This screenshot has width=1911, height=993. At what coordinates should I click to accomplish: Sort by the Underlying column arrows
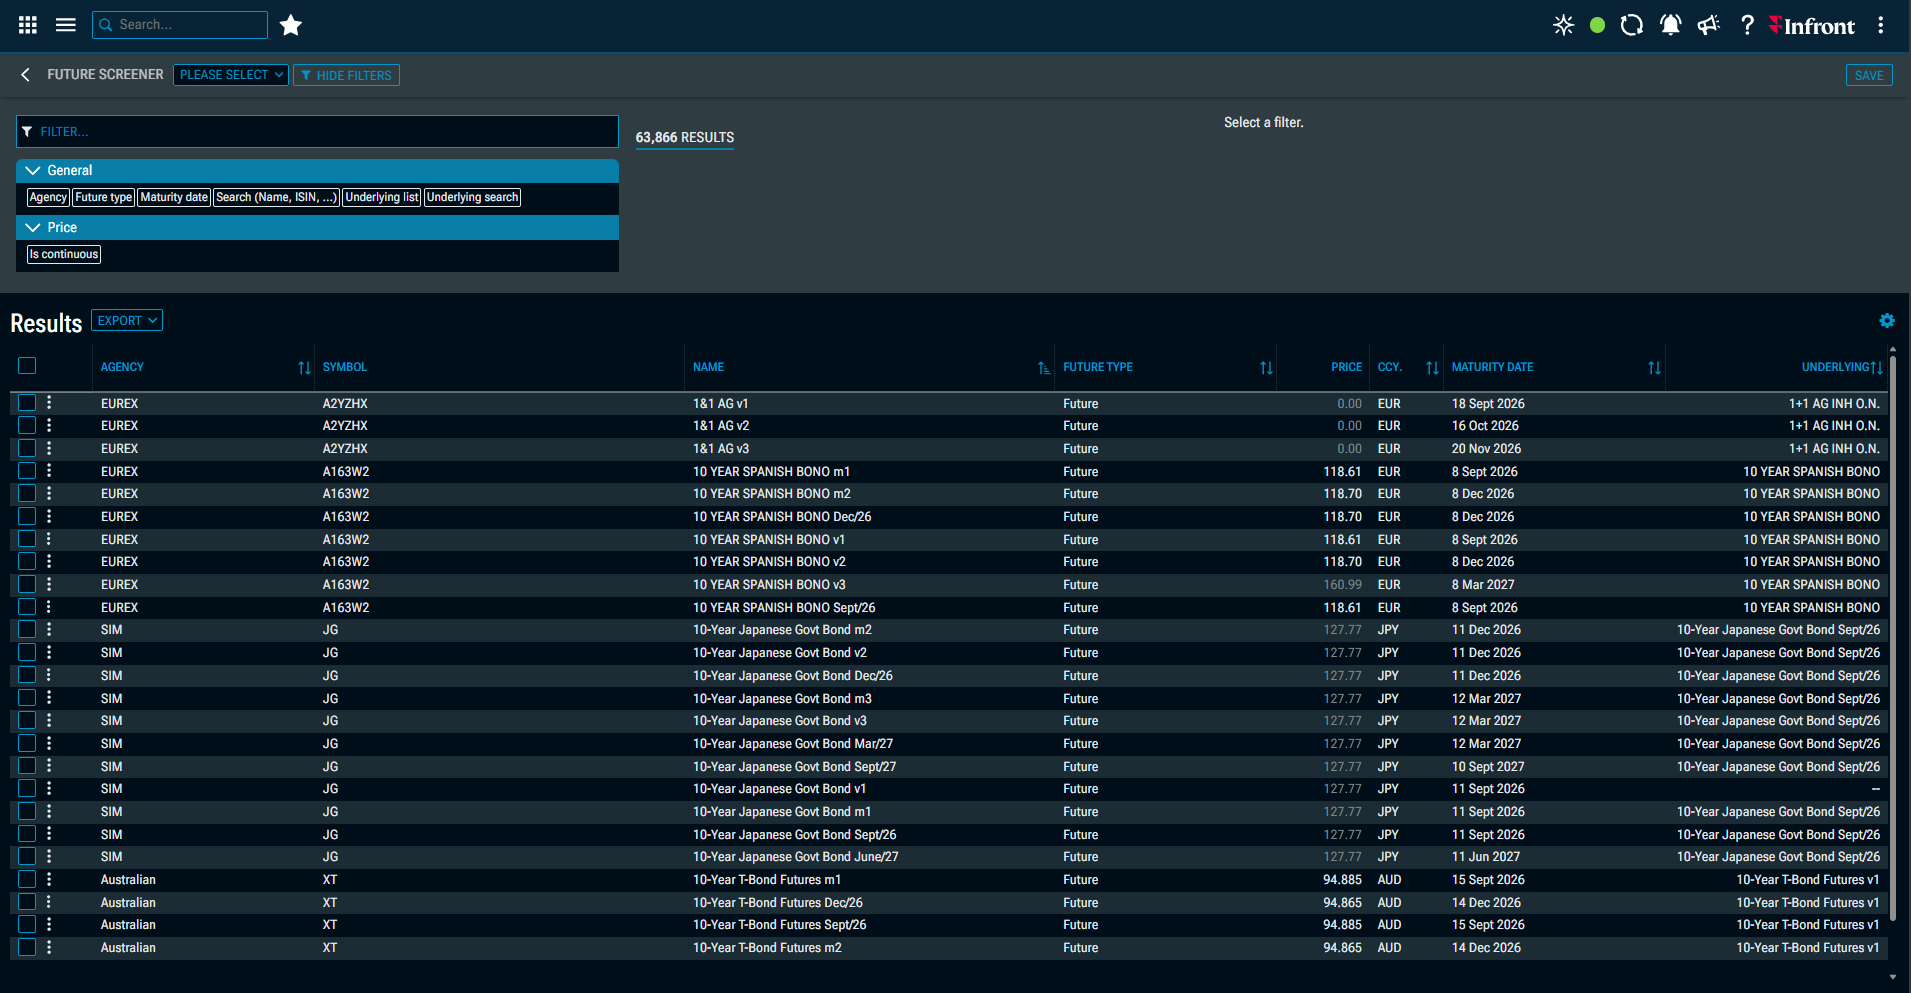click(x=1877, y=368)
